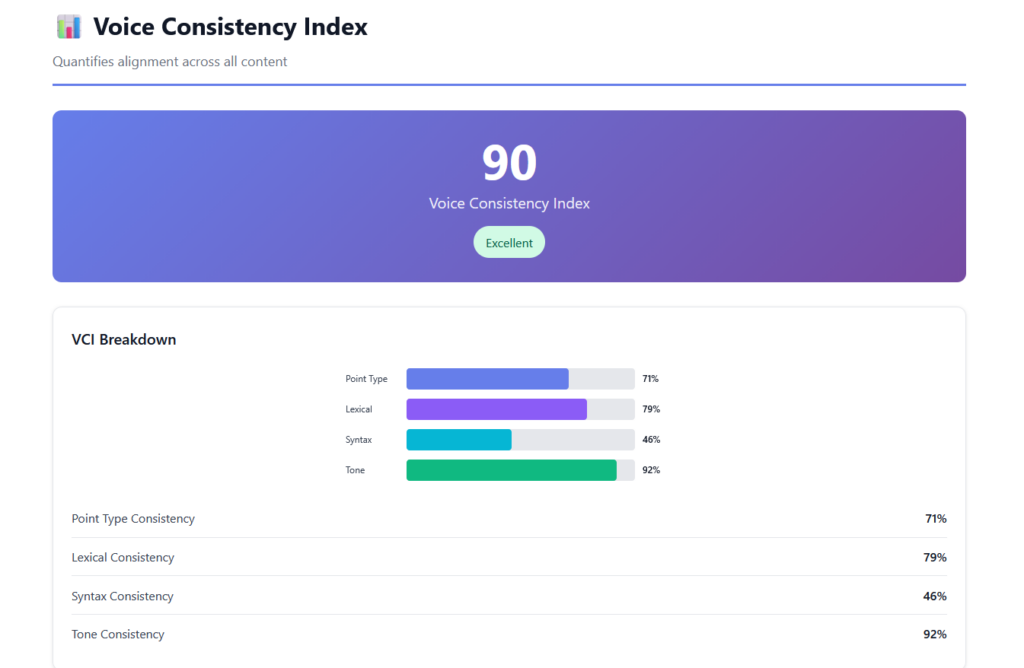Click the 46% value beside the Syntax bar
The width and height of the screenshot is (1024, 668).
651,440
